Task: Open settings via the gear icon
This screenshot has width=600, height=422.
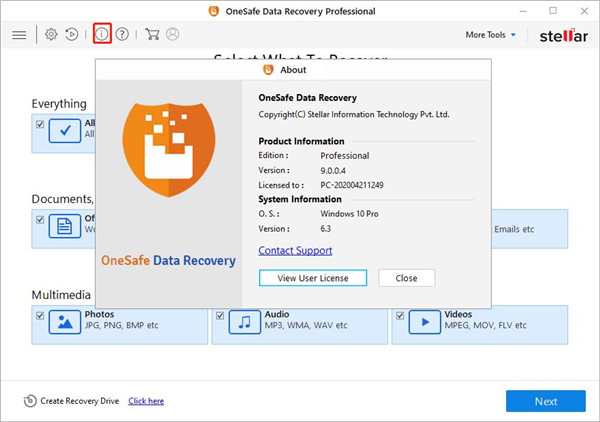Action: coord(51,34)
